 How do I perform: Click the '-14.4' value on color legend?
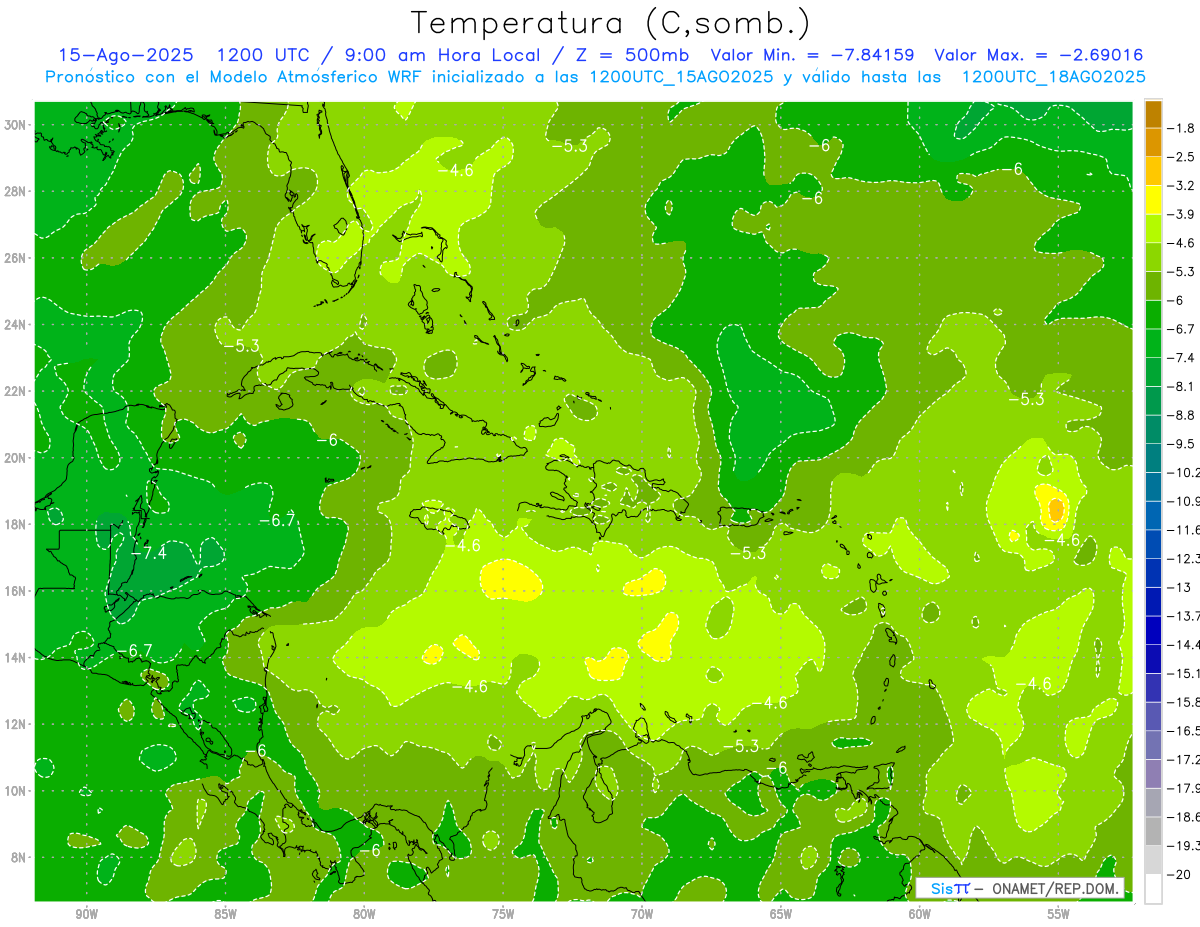click(1184, 644)
